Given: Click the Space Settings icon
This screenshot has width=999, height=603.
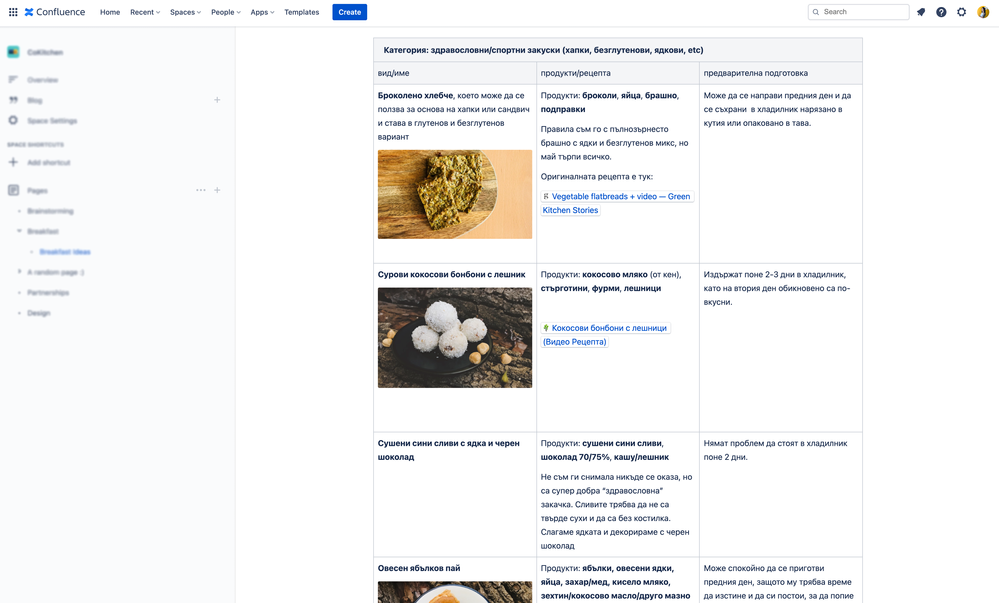Looking at the screenshot, I should (x=13, y=120).
